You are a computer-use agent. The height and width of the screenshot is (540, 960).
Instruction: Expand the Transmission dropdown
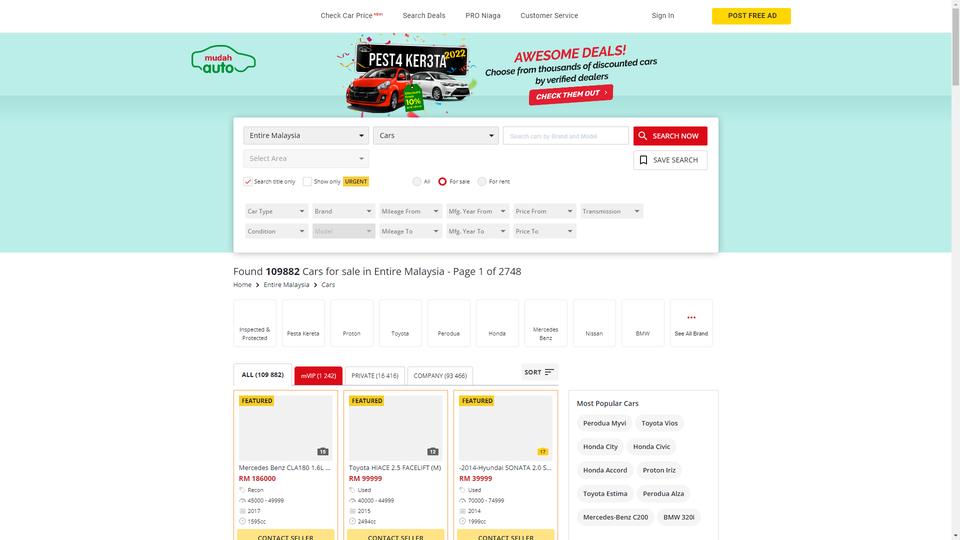pyautogui.click(x=612, y=211)
